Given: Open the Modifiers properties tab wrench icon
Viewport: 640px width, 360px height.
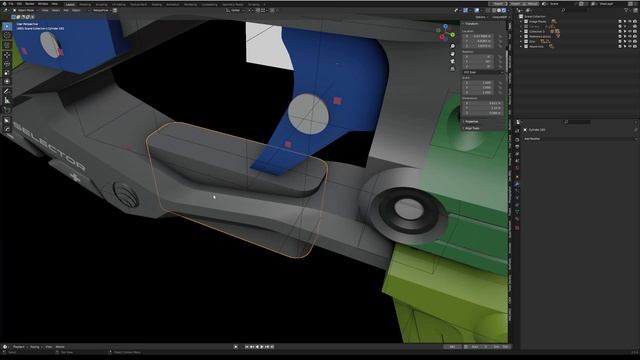Looking at the screenshot, I should (517, 184).
